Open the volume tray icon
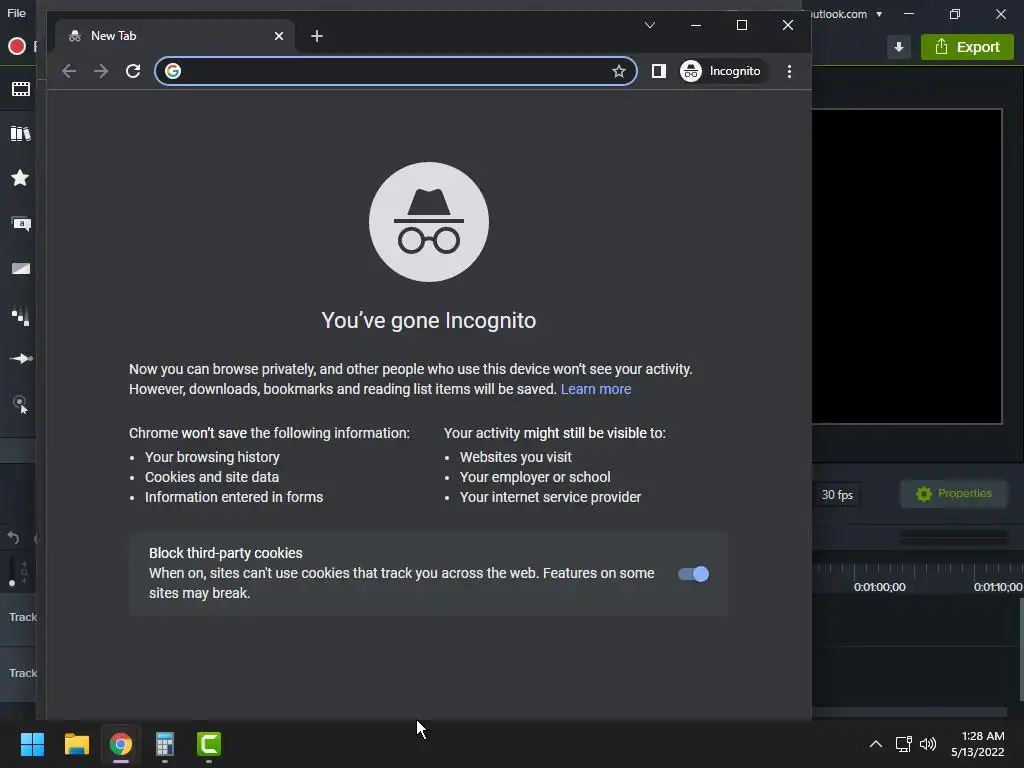Screen dimensions: 1024x768 (928, 744)
